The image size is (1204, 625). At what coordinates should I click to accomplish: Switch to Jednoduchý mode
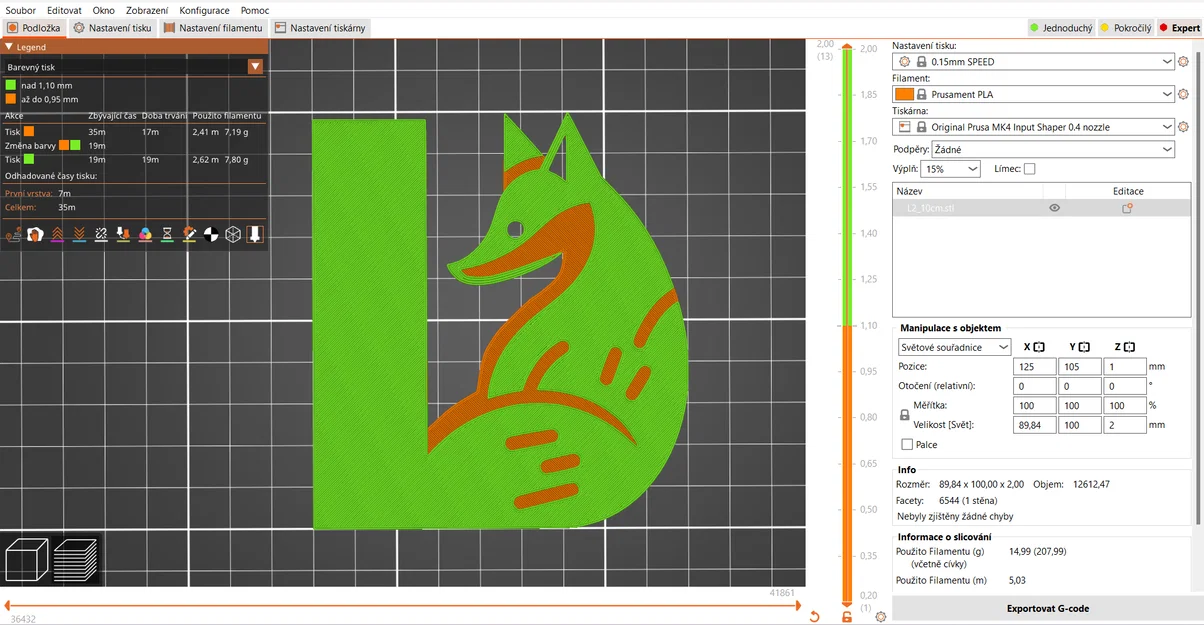pyautogui.click(x=1061, y=28)
